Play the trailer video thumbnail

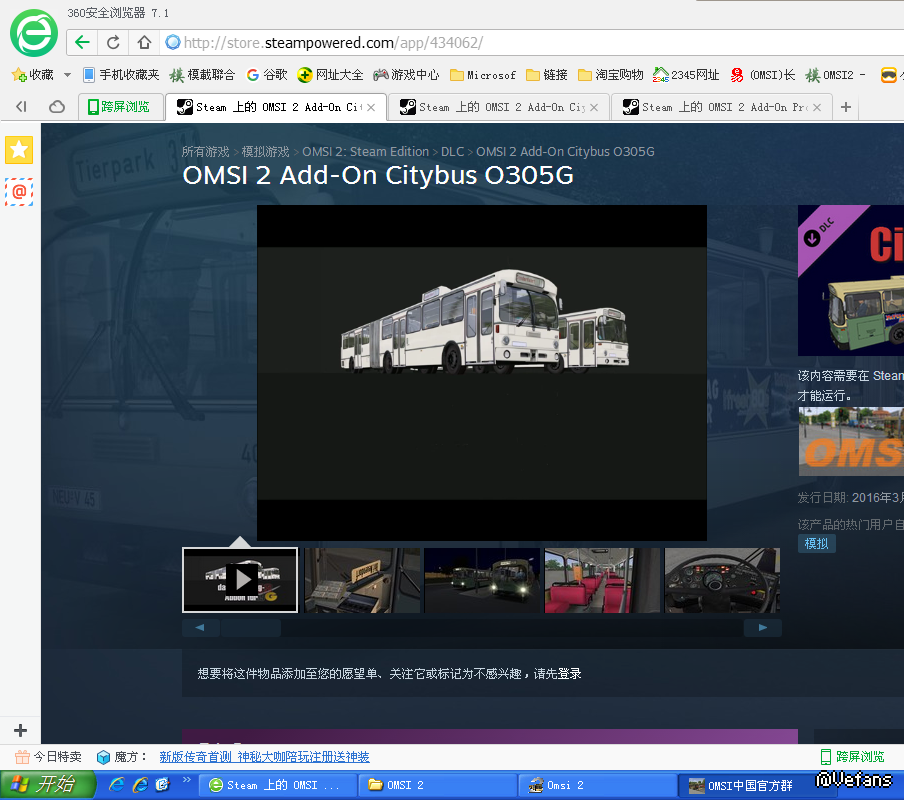[x=240, y=580]
